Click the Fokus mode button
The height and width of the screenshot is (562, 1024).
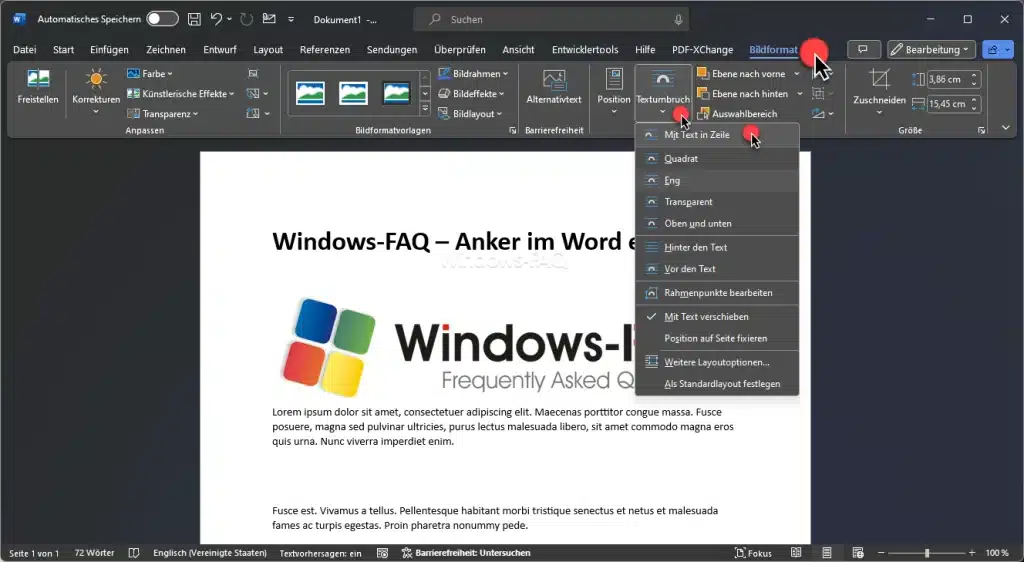[x=753, y=553]
